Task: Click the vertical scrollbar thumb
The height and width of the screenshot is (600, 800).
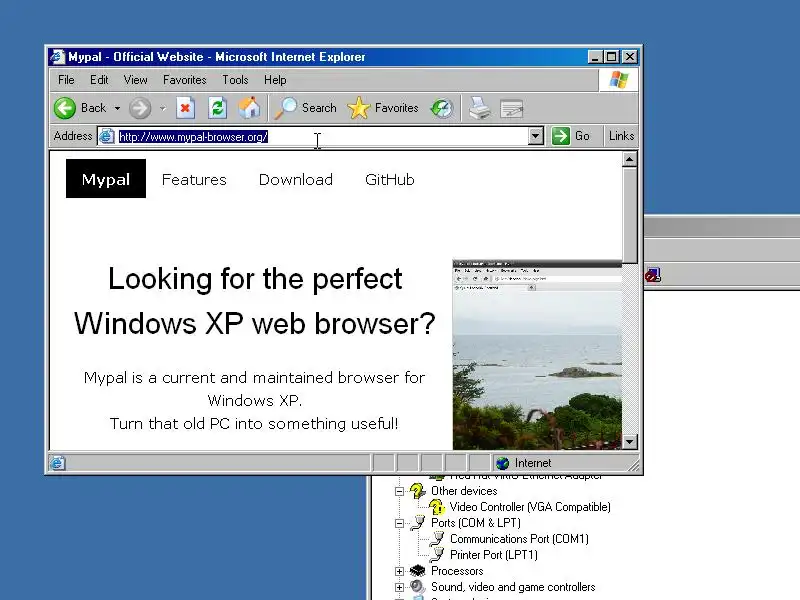Action: point(630,215)
